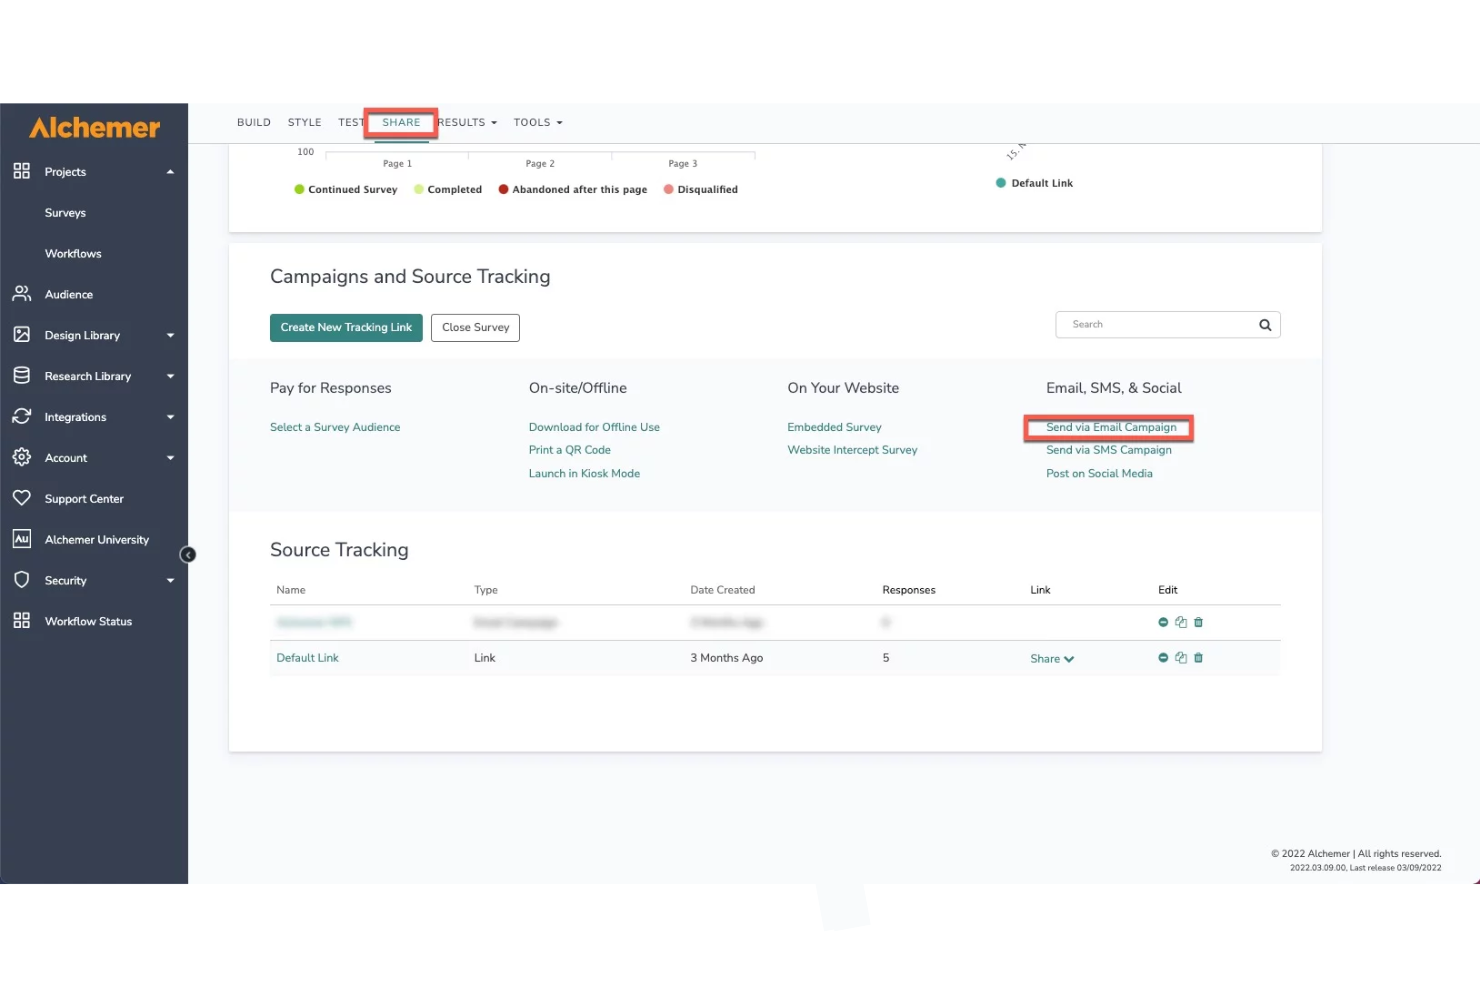Open Integrations via its sync icon
Viewport: 1480px width, 987px height.
[x=22, y=416]
